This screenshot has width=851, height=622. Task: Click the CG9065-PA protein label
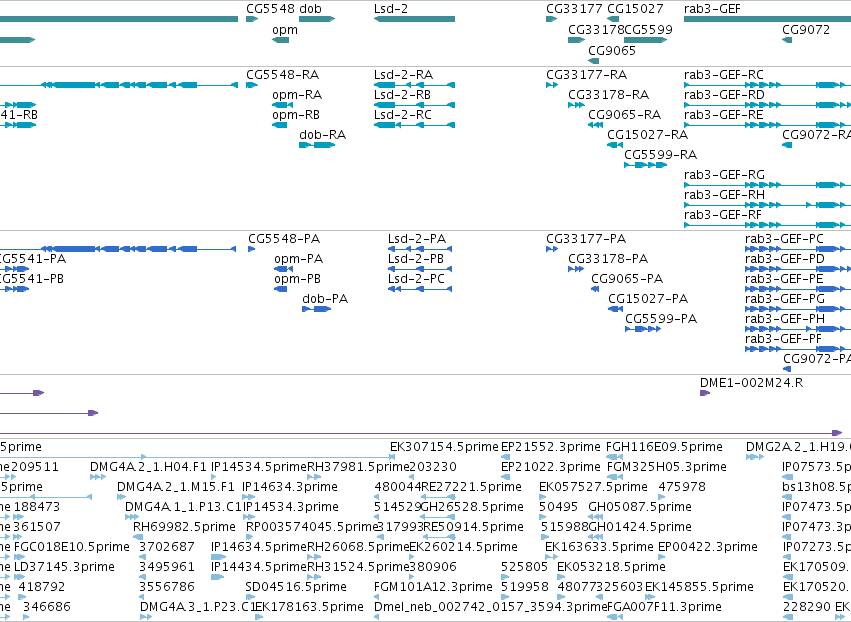pyautogui.click(x=627, y=279)
